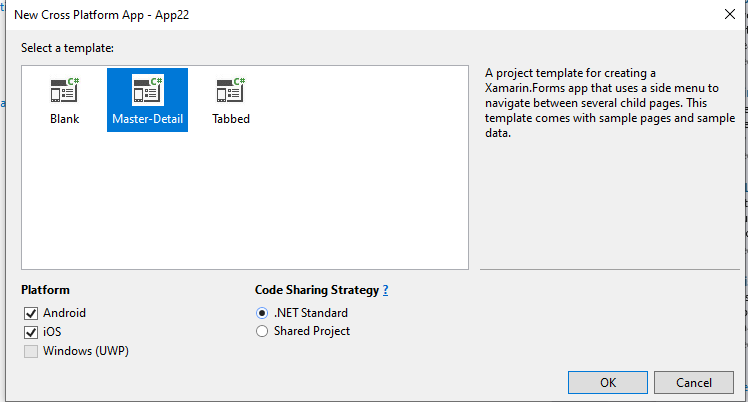
Task: Click the Master-Detail label text
Action: [x=147, y=119]
